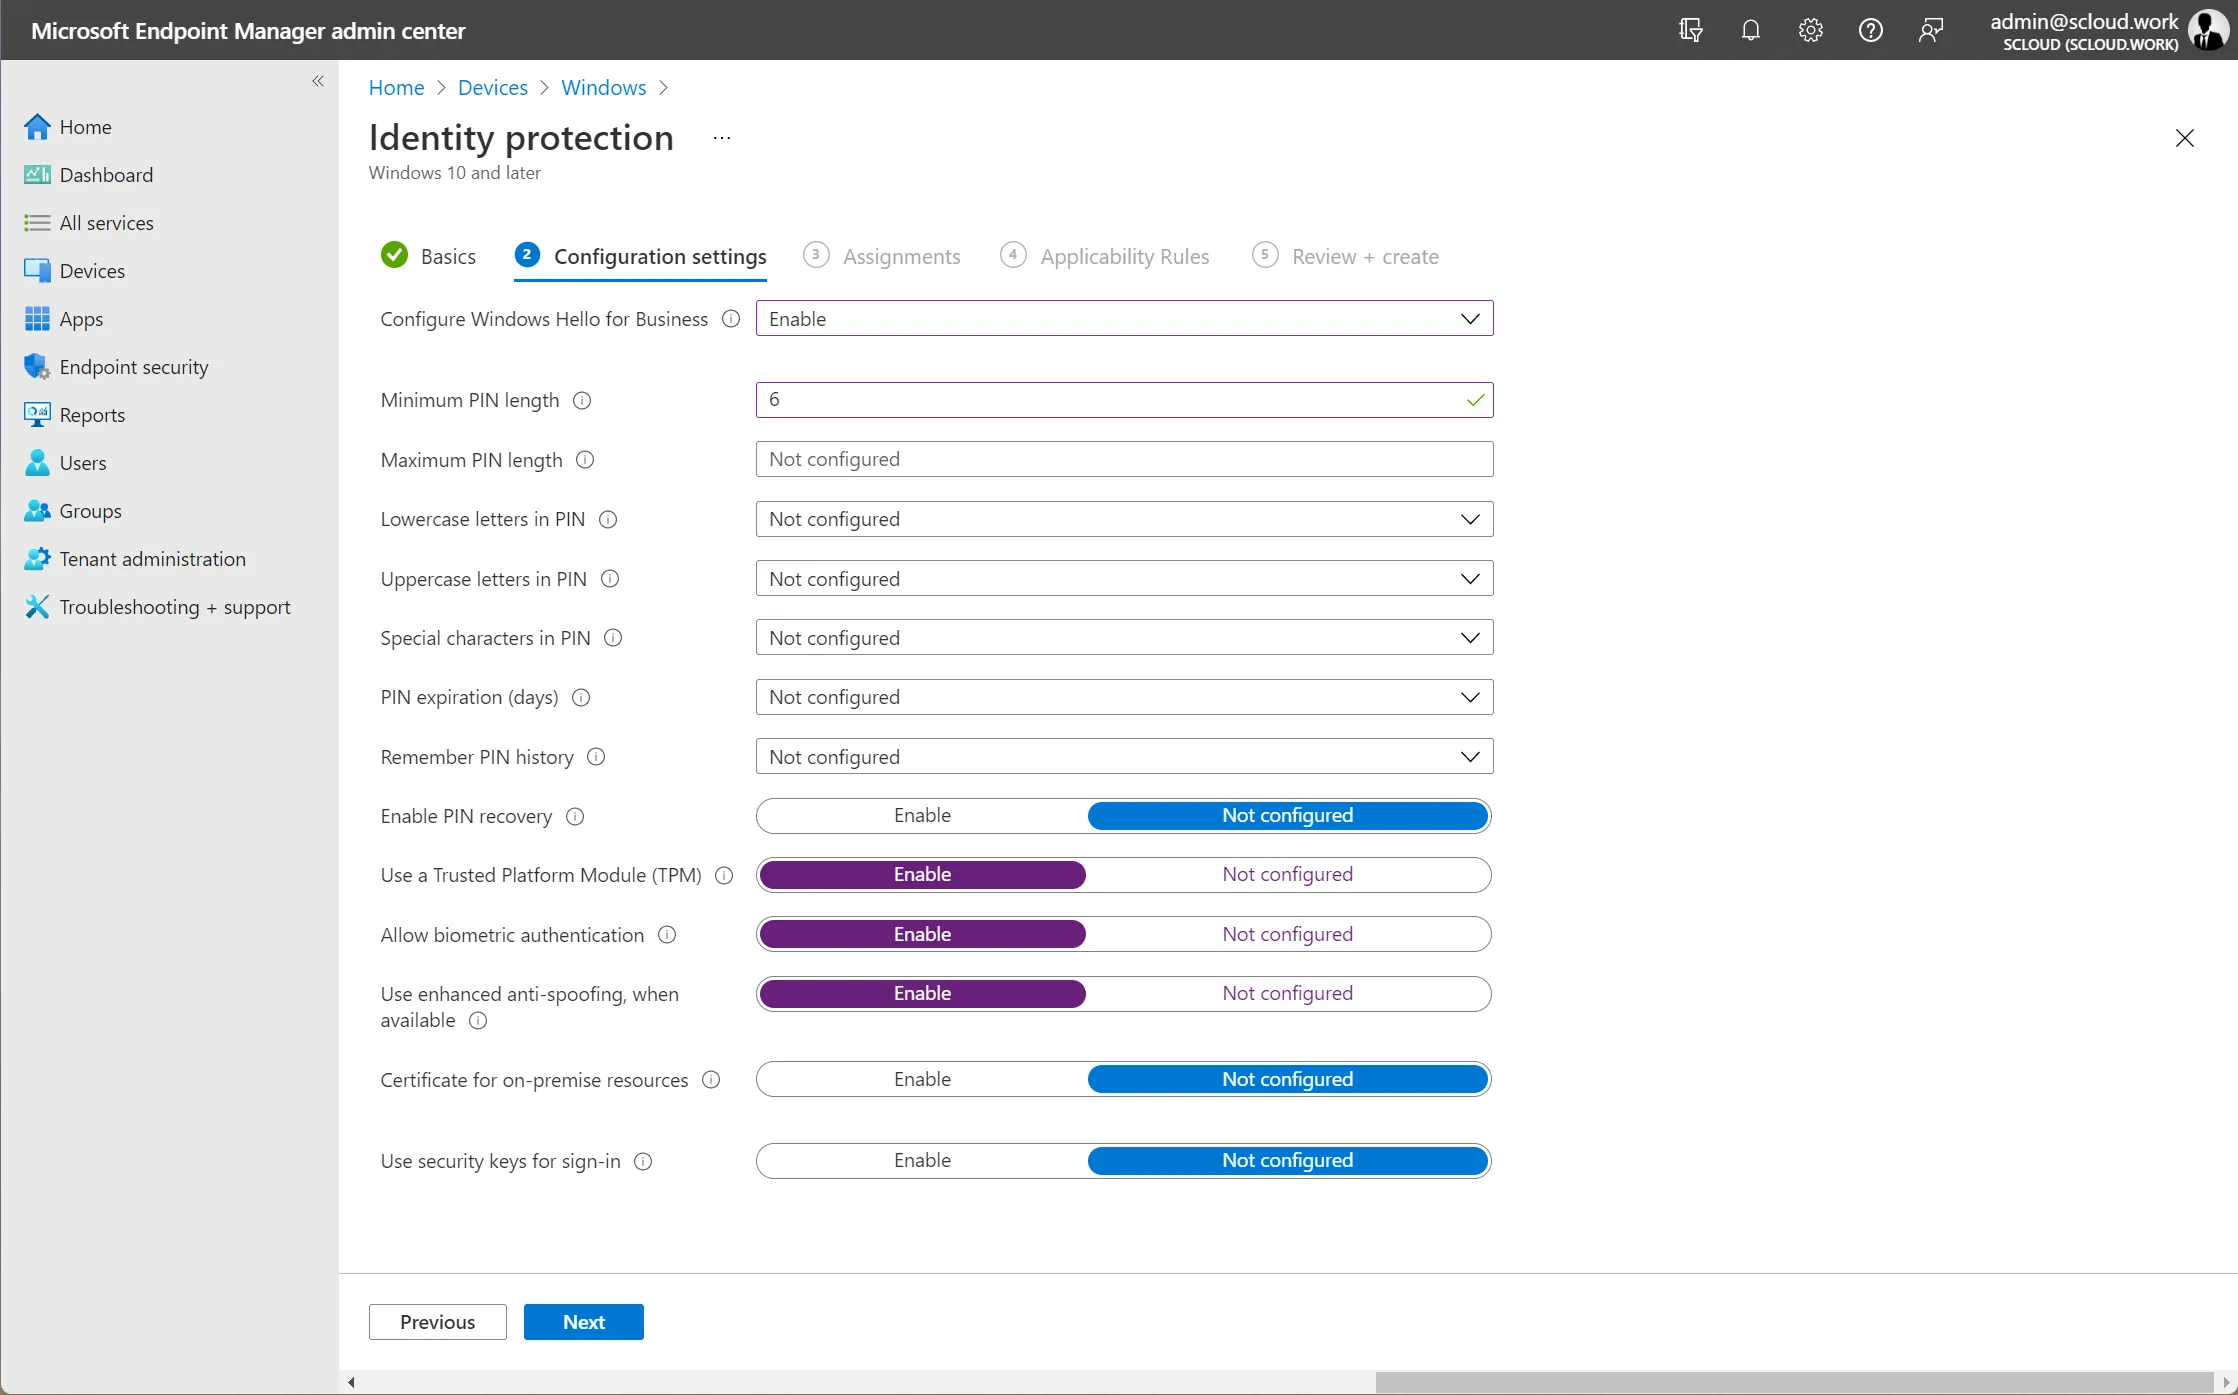Open the Devices sidebar icon
Viewport: 2238px width, 1395px height.
click(x=37, y=271)
